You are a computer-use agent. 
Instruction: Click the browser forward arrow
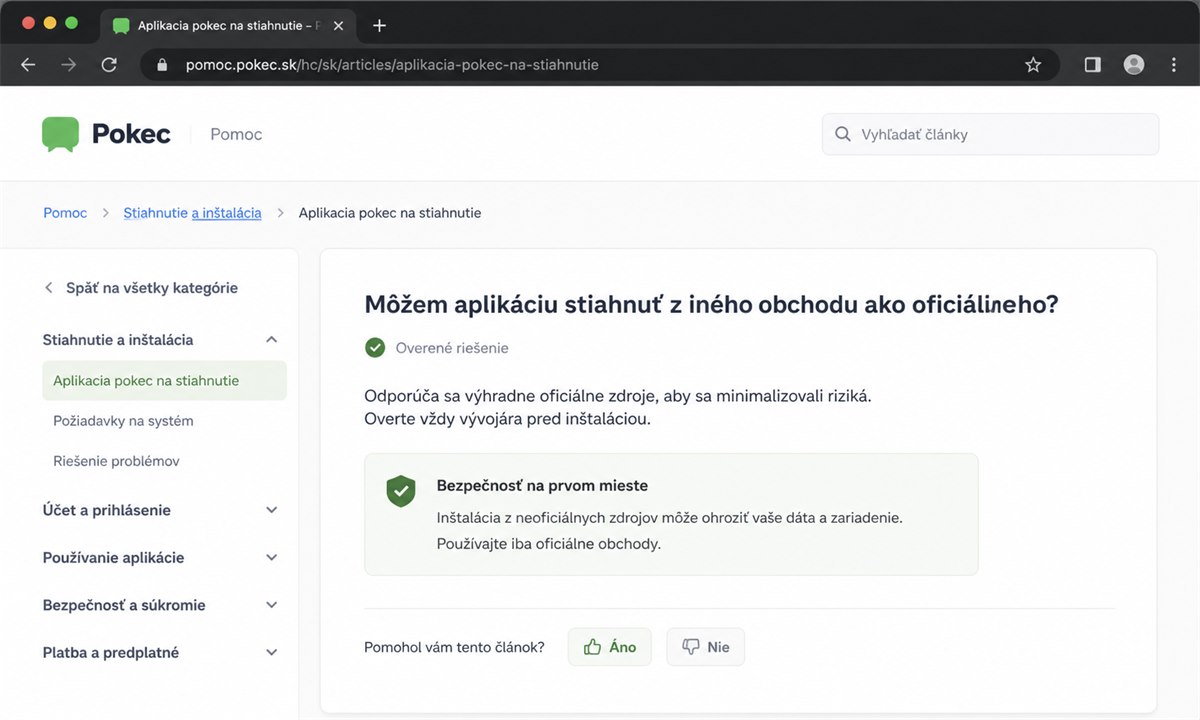(x=68, y=64)
